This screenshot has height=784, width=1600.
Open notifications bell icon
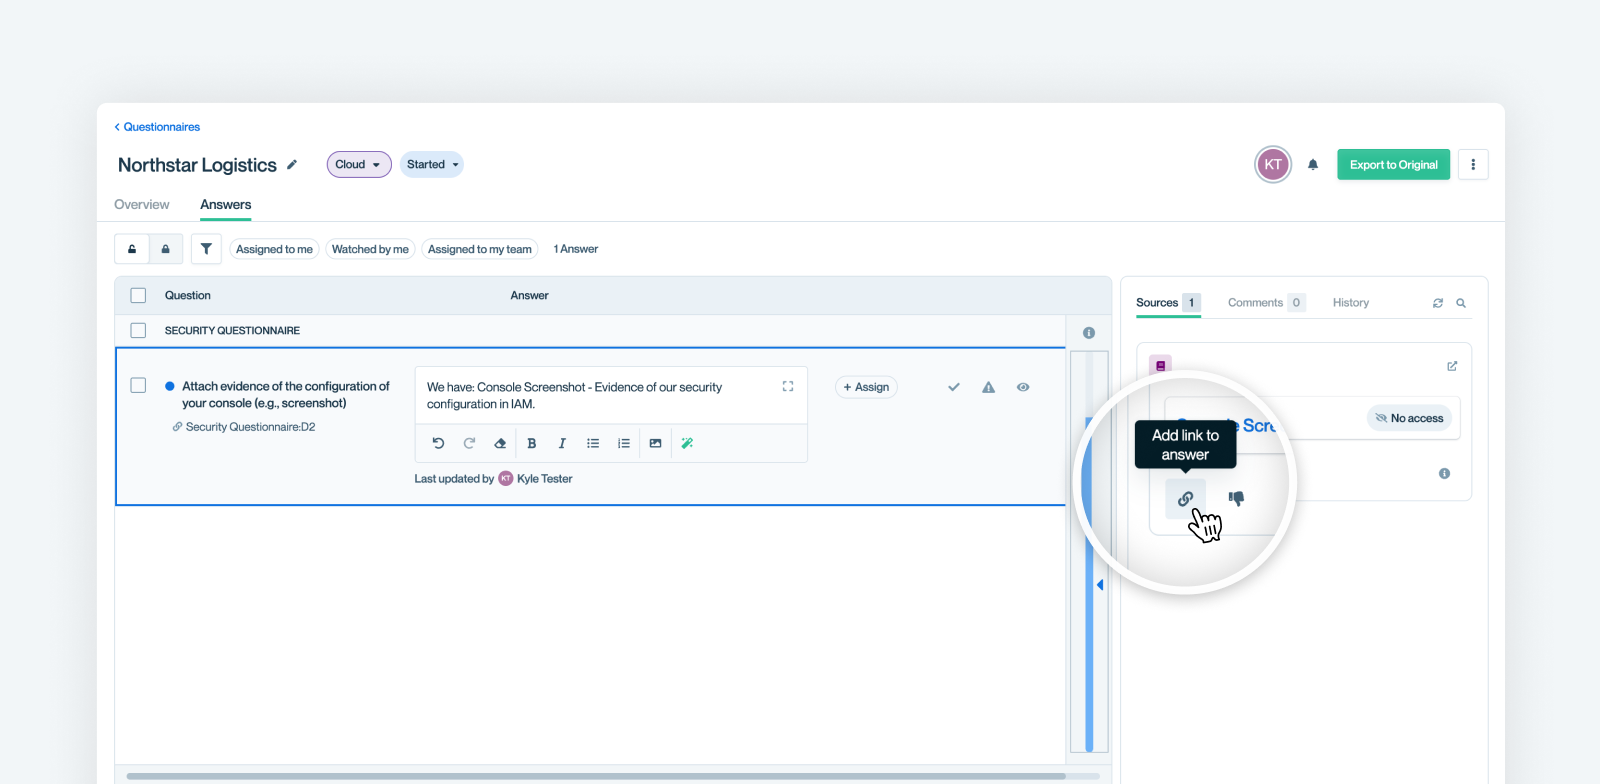[x=1313, y=165]
